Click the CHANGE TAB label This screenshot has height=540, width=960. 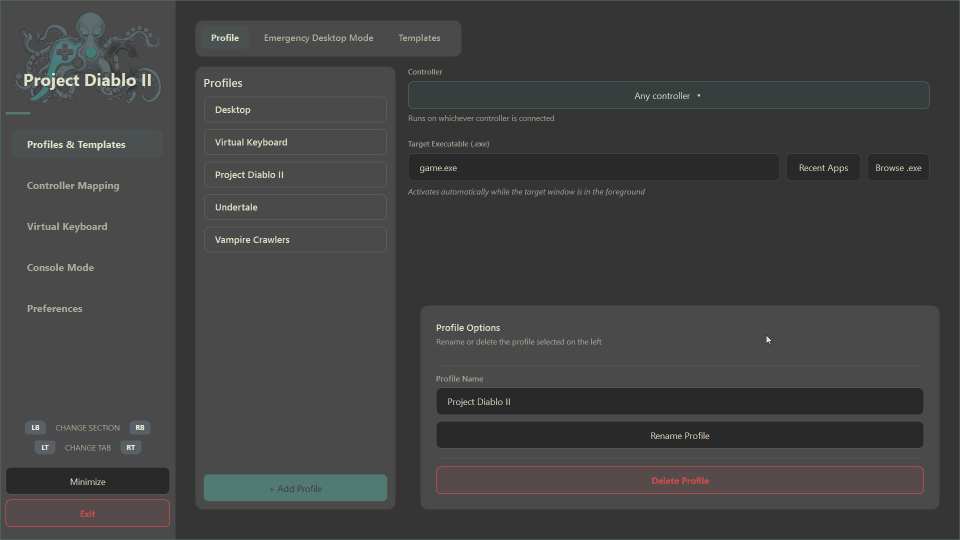click(88, 448)
